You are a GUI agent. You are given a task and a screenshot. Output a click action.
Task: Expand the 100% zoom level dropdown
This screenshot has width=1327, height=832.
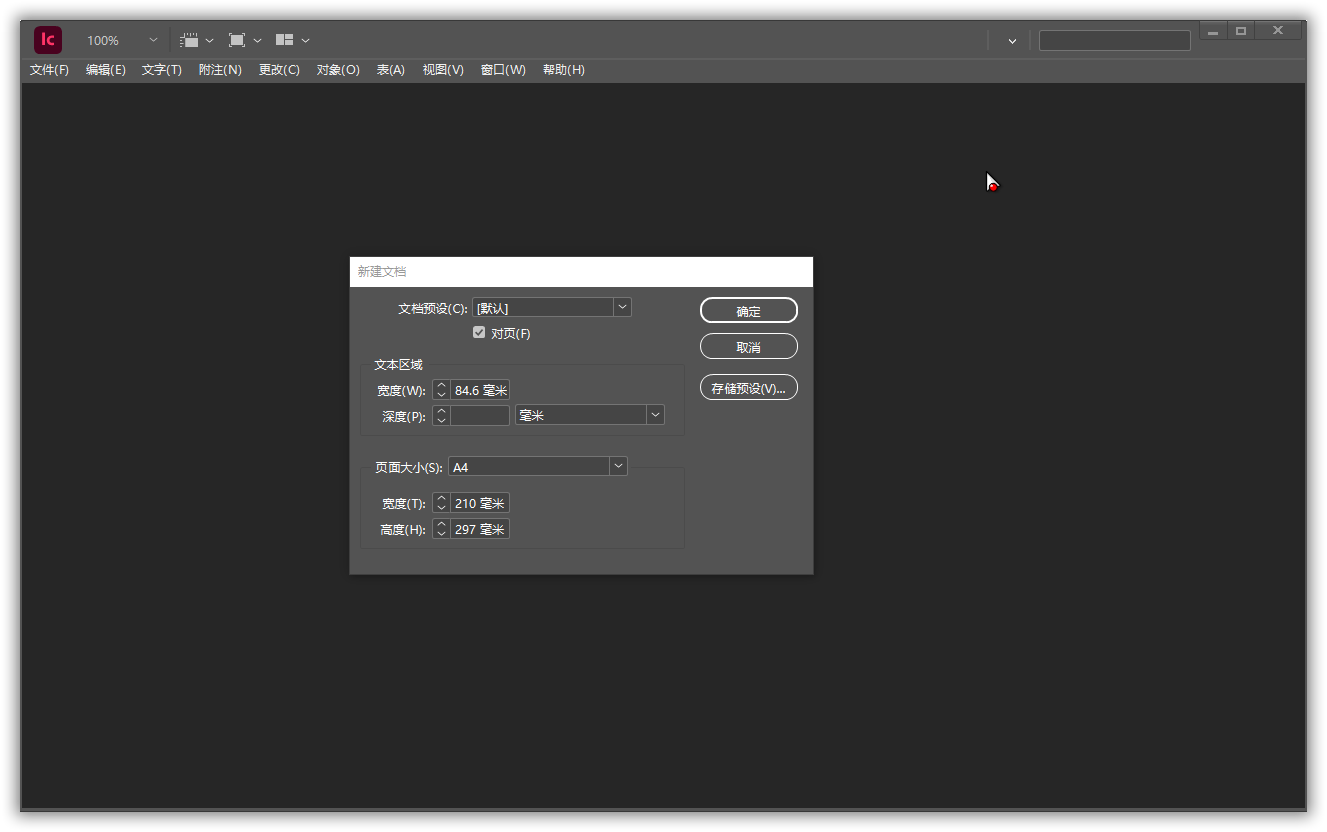point(153,40)
